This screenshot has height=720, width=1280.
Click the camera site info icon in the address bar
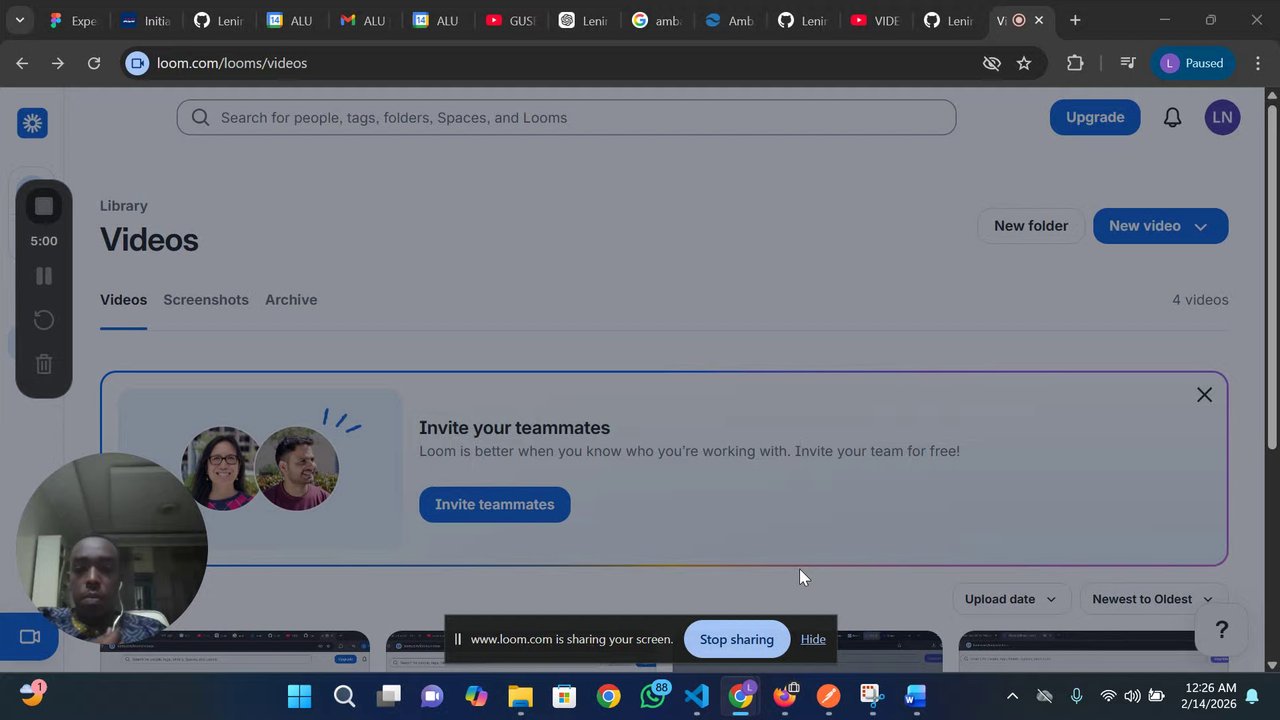coord(138,63)
